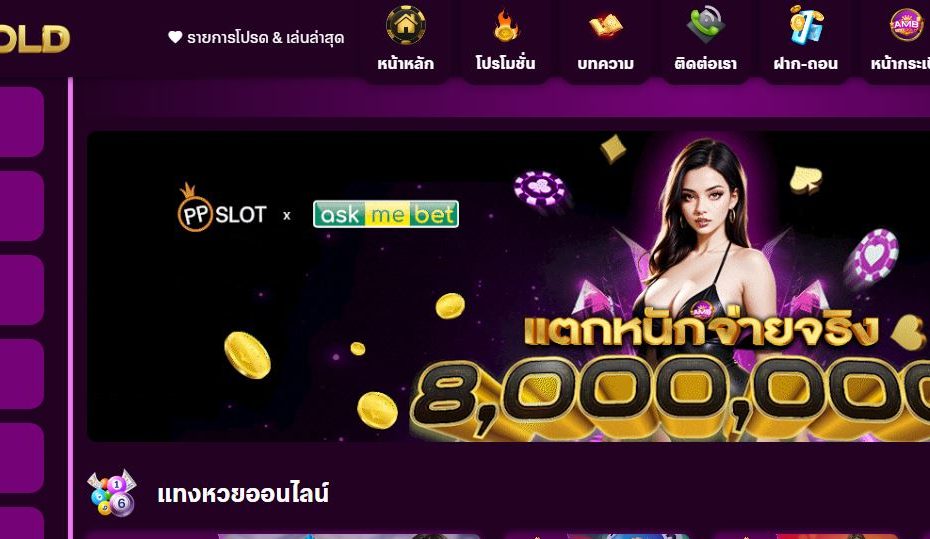Click the แทงหวยออนไลน์ section heading

(243, 493)
